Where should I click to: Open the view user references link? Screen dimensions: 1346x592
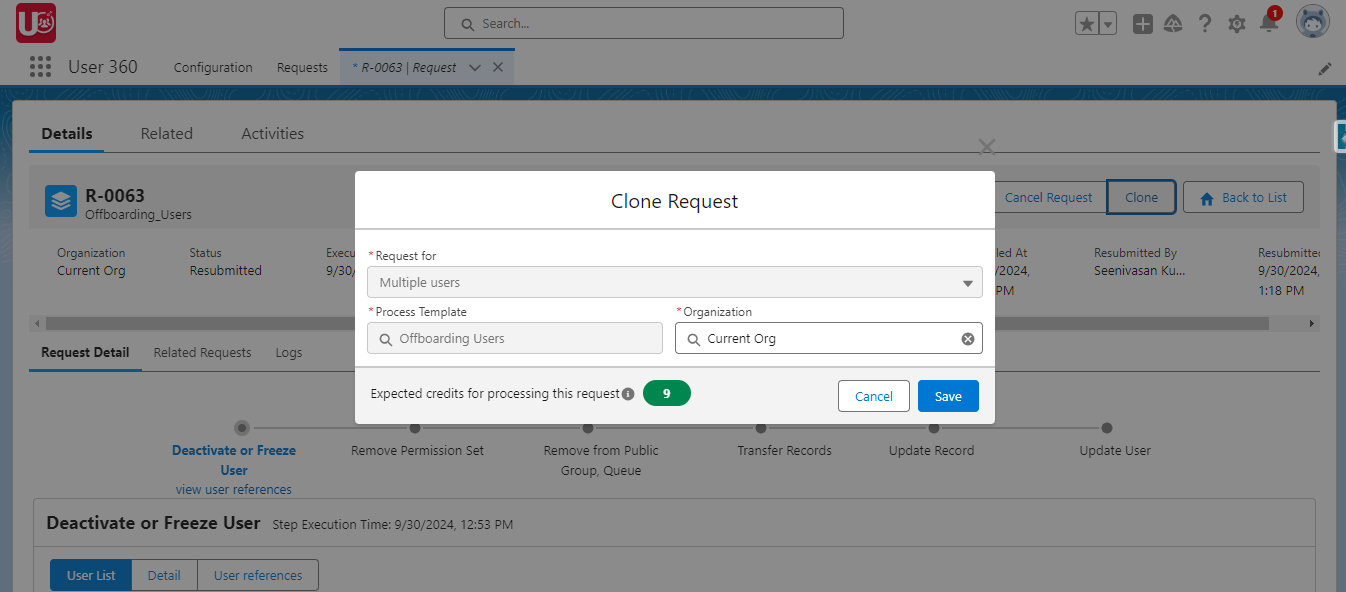point(234,489)
